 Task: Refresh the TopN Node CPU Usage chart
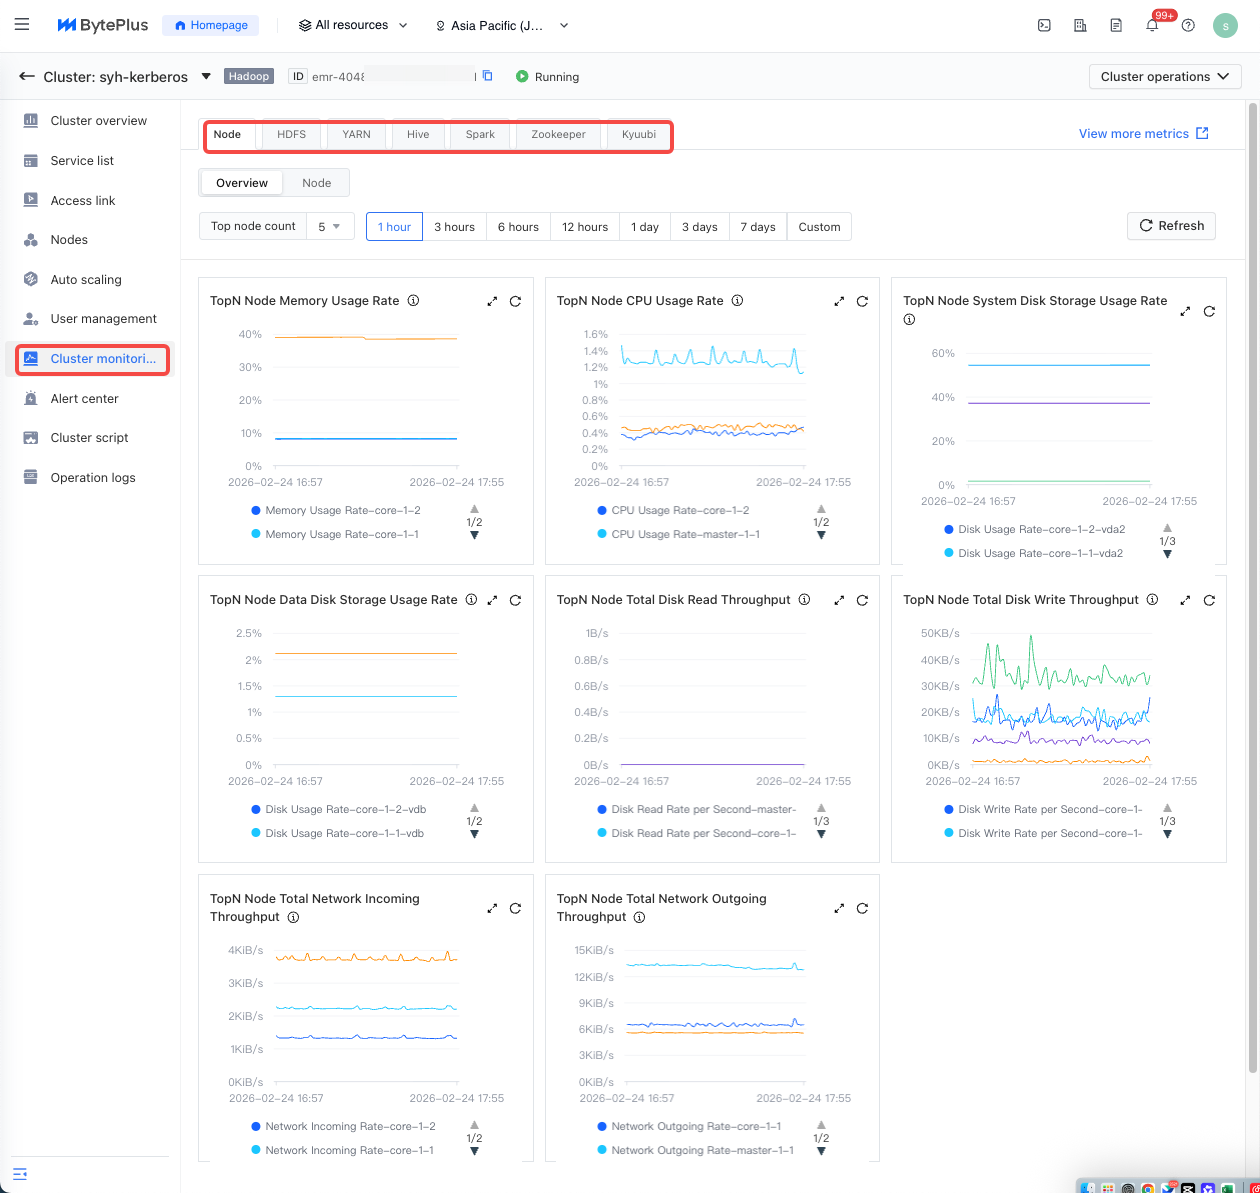point(862,301)
